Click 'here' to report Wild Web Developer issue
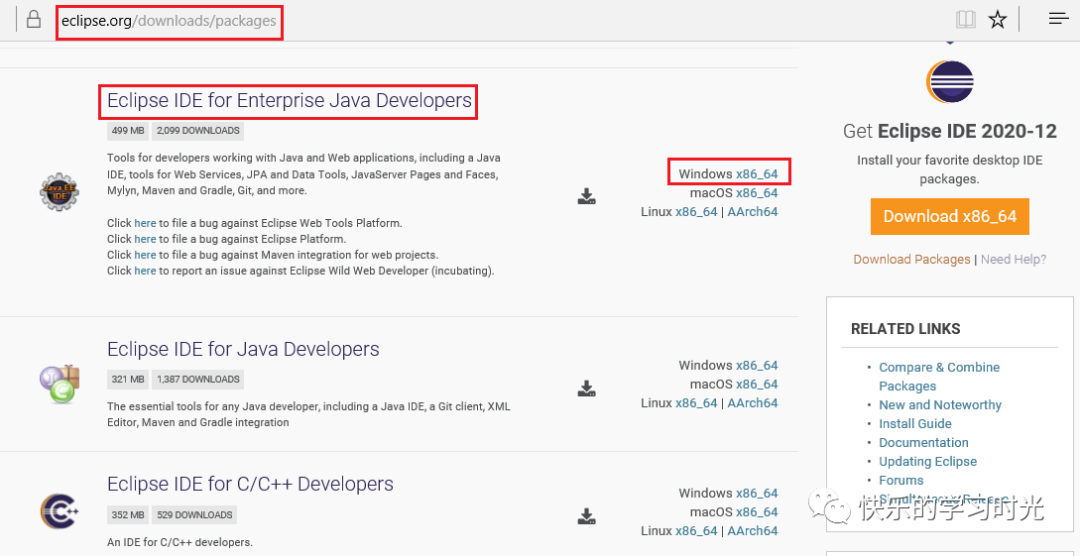 pyautogui.click(x=145, y=271)
